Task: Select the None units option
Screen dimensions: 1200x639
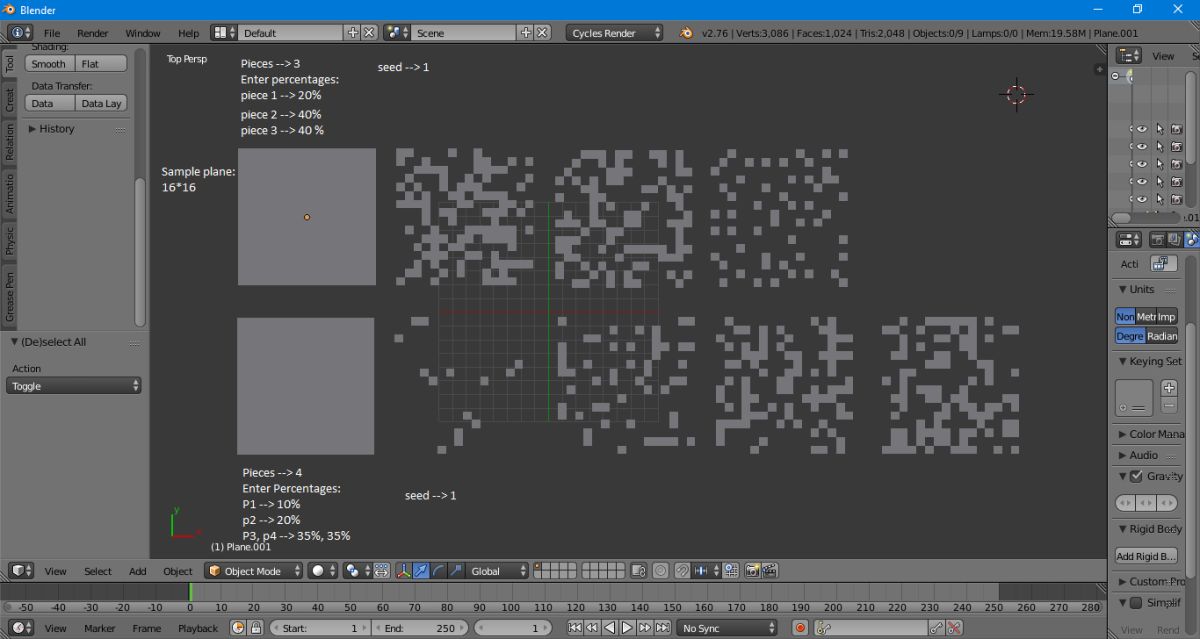Action: click(1125, 316)
